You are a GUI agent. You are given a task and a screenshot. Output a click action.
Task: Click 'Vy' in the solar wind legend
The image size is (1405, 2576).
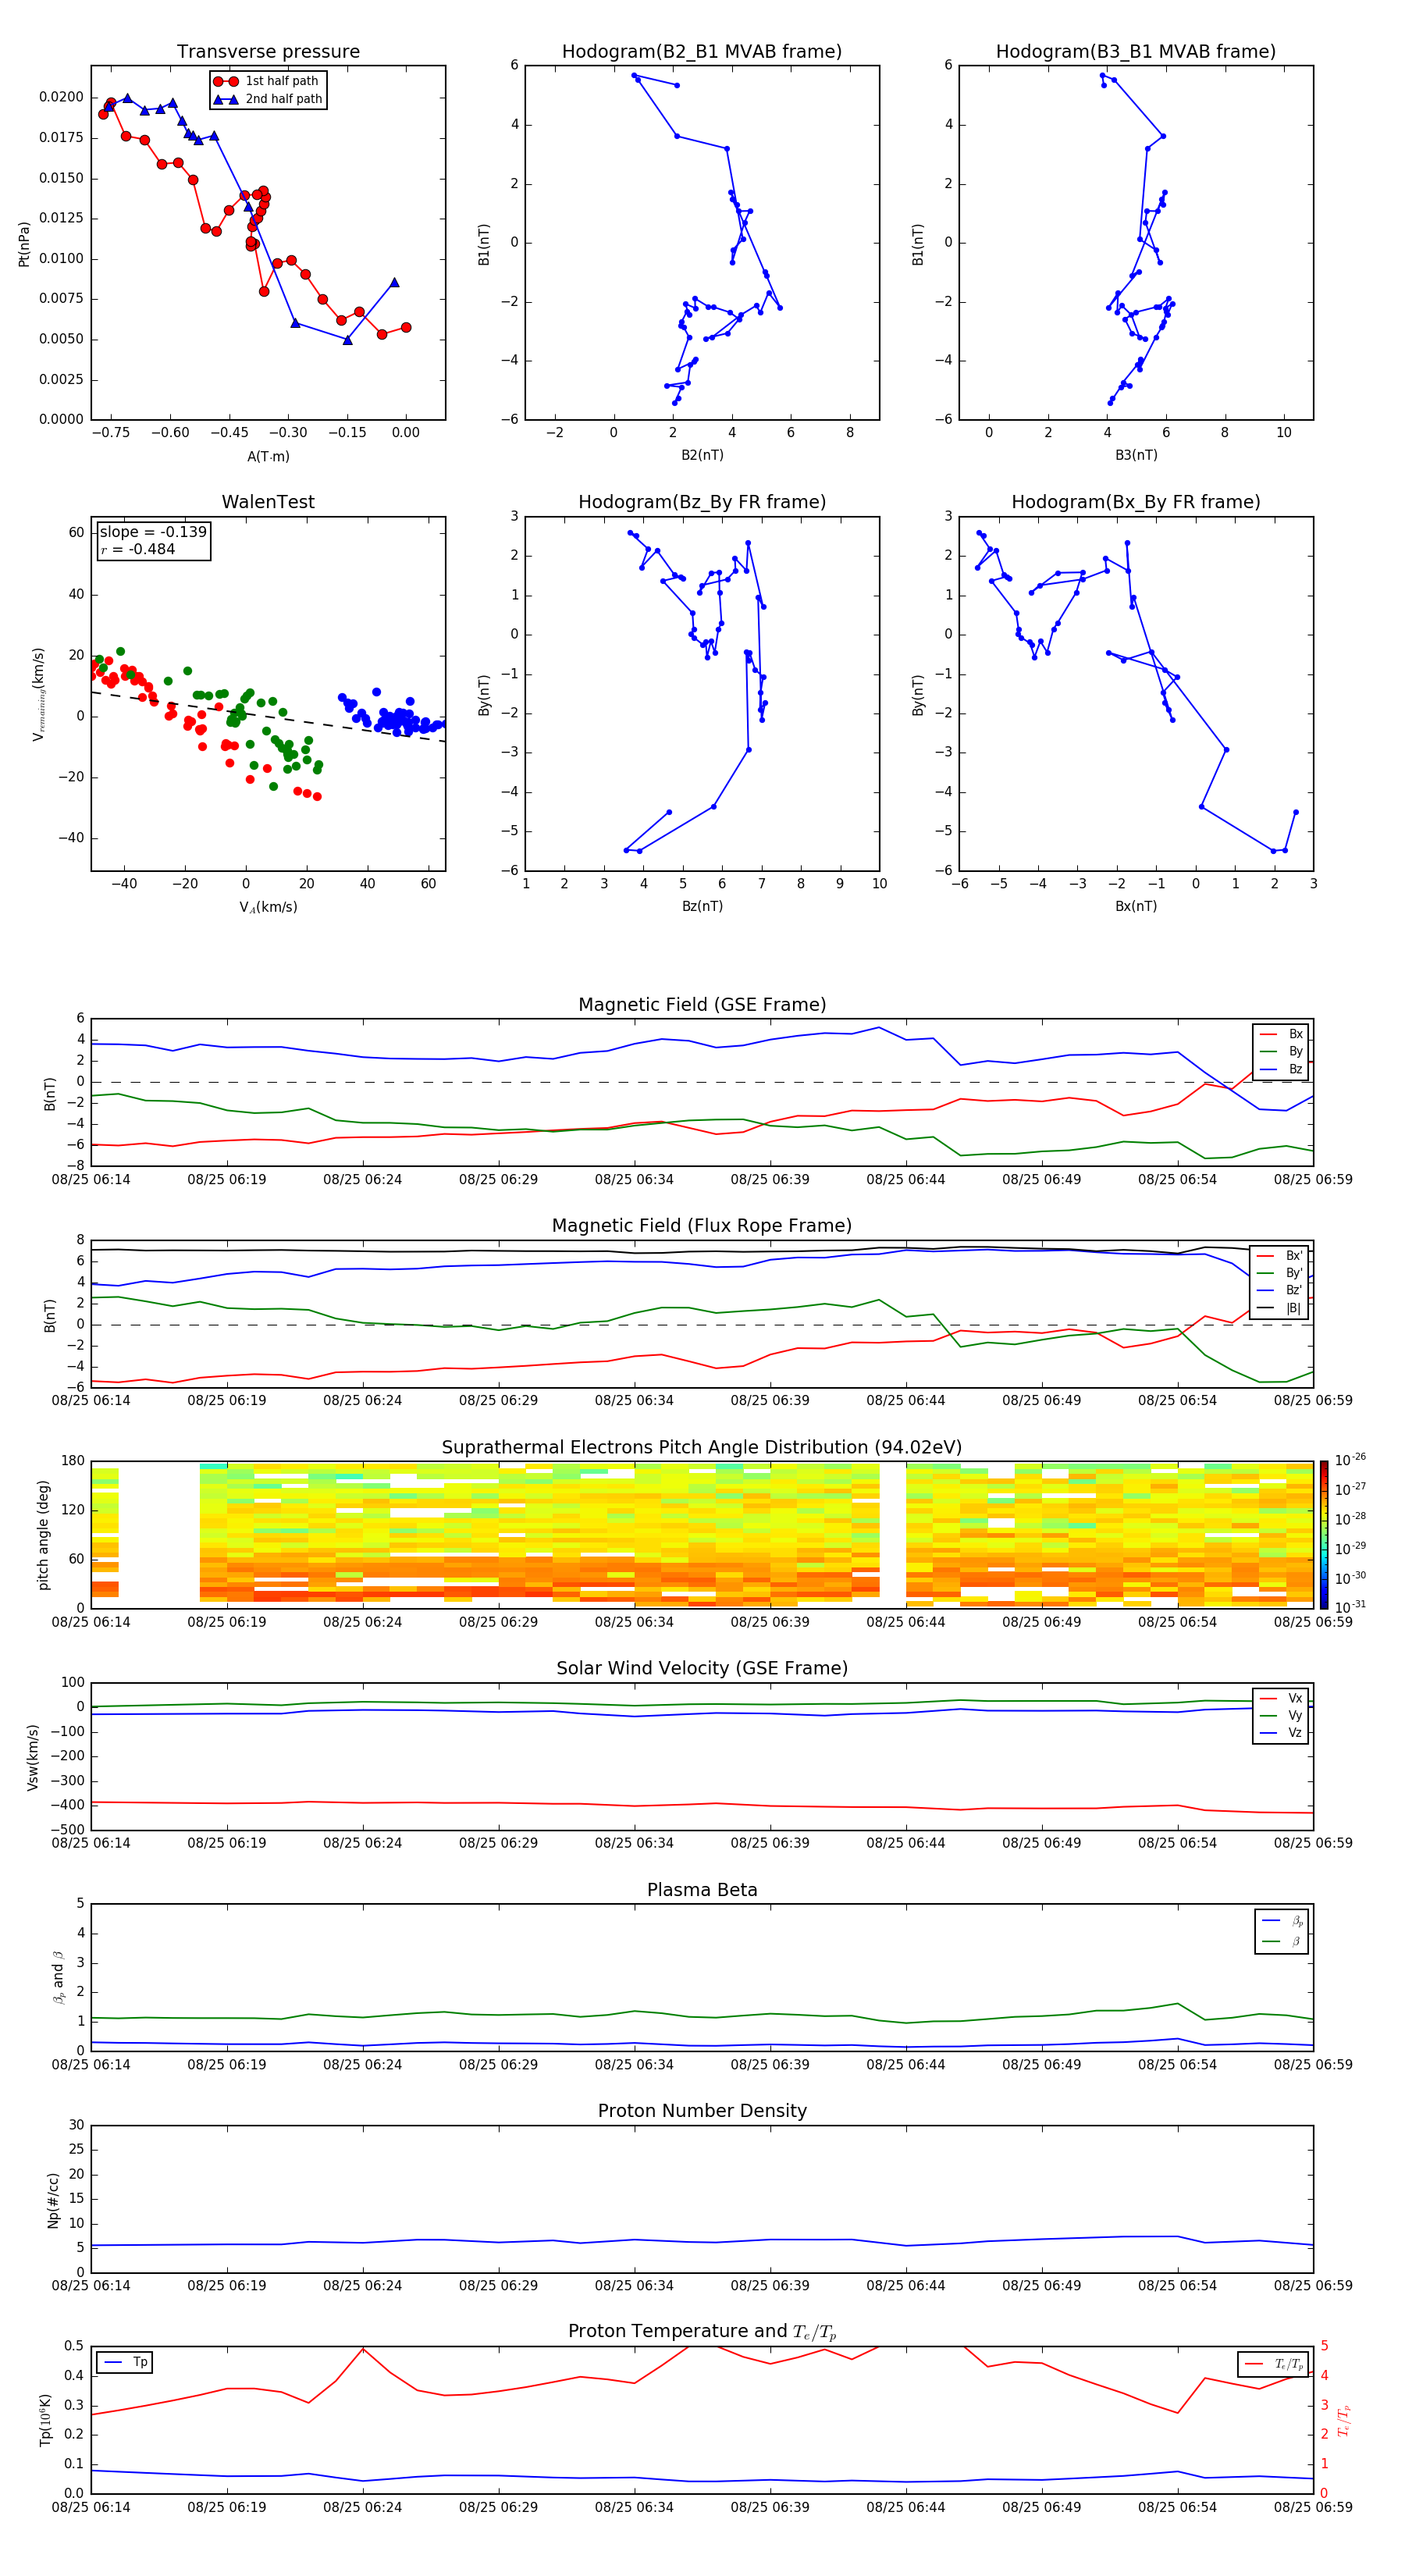tap(1295, 1715)
